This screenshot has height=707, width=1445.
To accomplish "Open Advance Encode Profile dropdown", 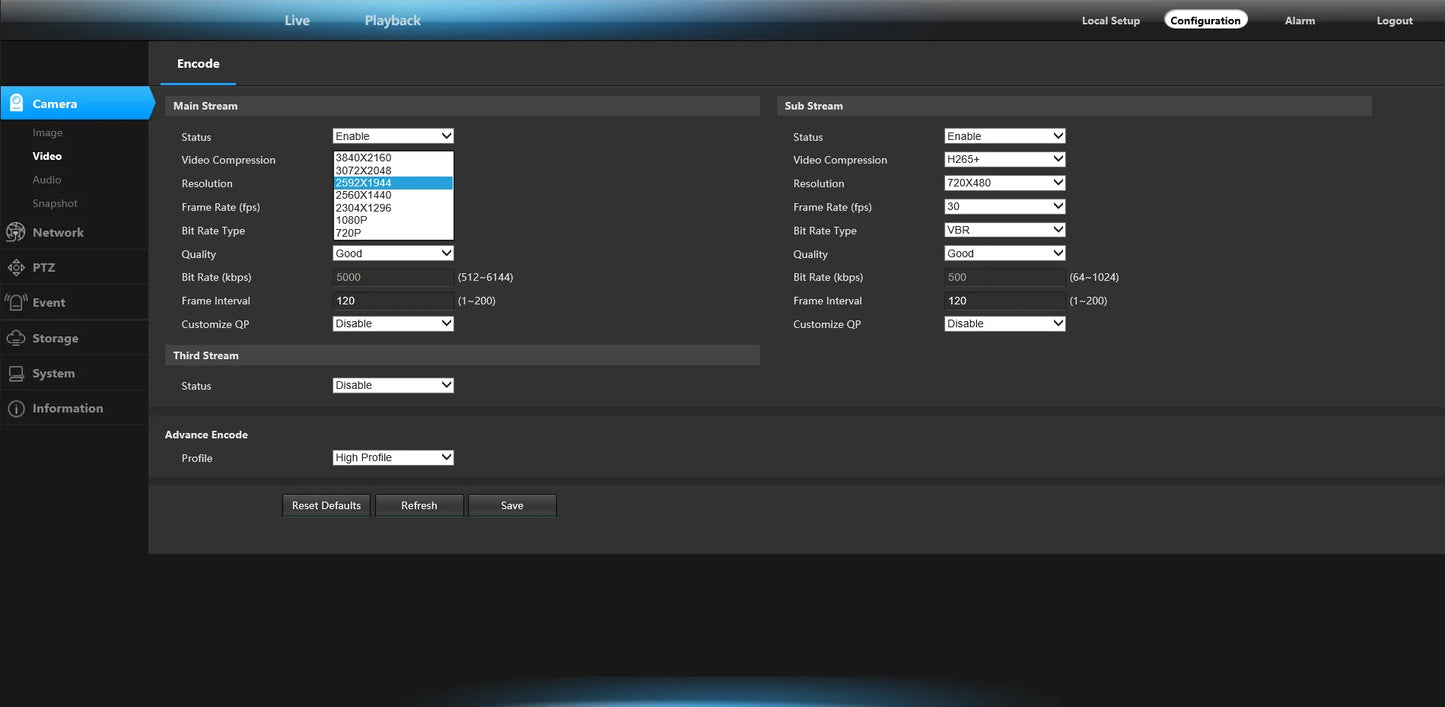I will (393, 457).
